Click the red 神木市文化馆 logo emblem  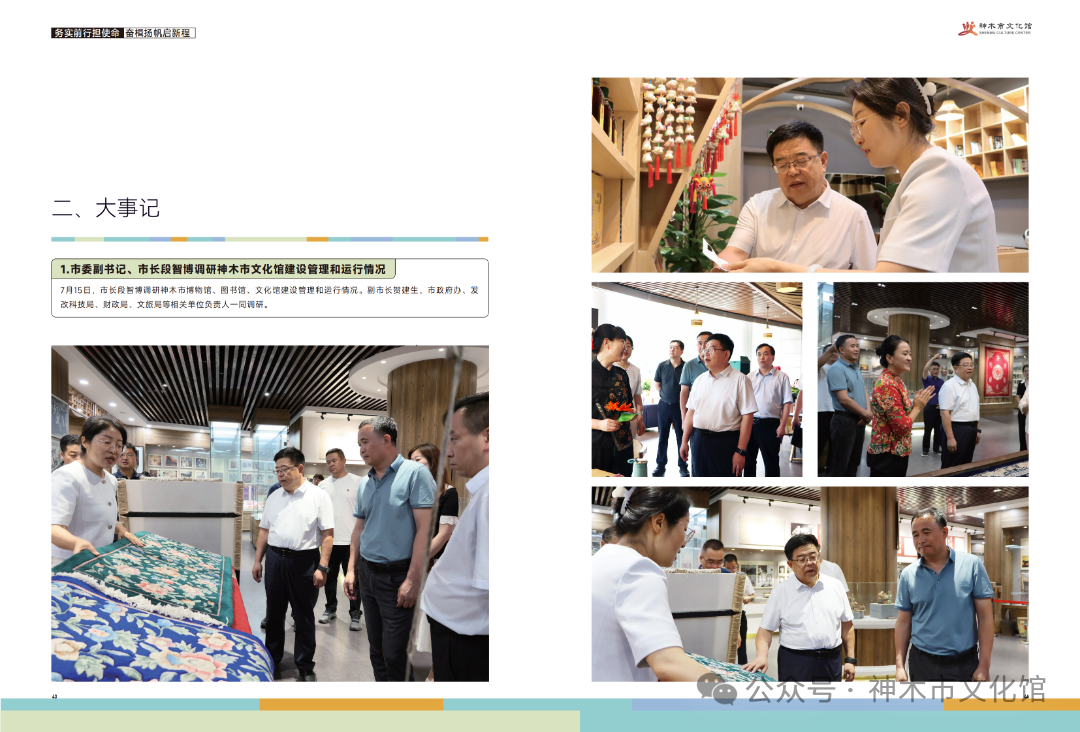point(968,28)
